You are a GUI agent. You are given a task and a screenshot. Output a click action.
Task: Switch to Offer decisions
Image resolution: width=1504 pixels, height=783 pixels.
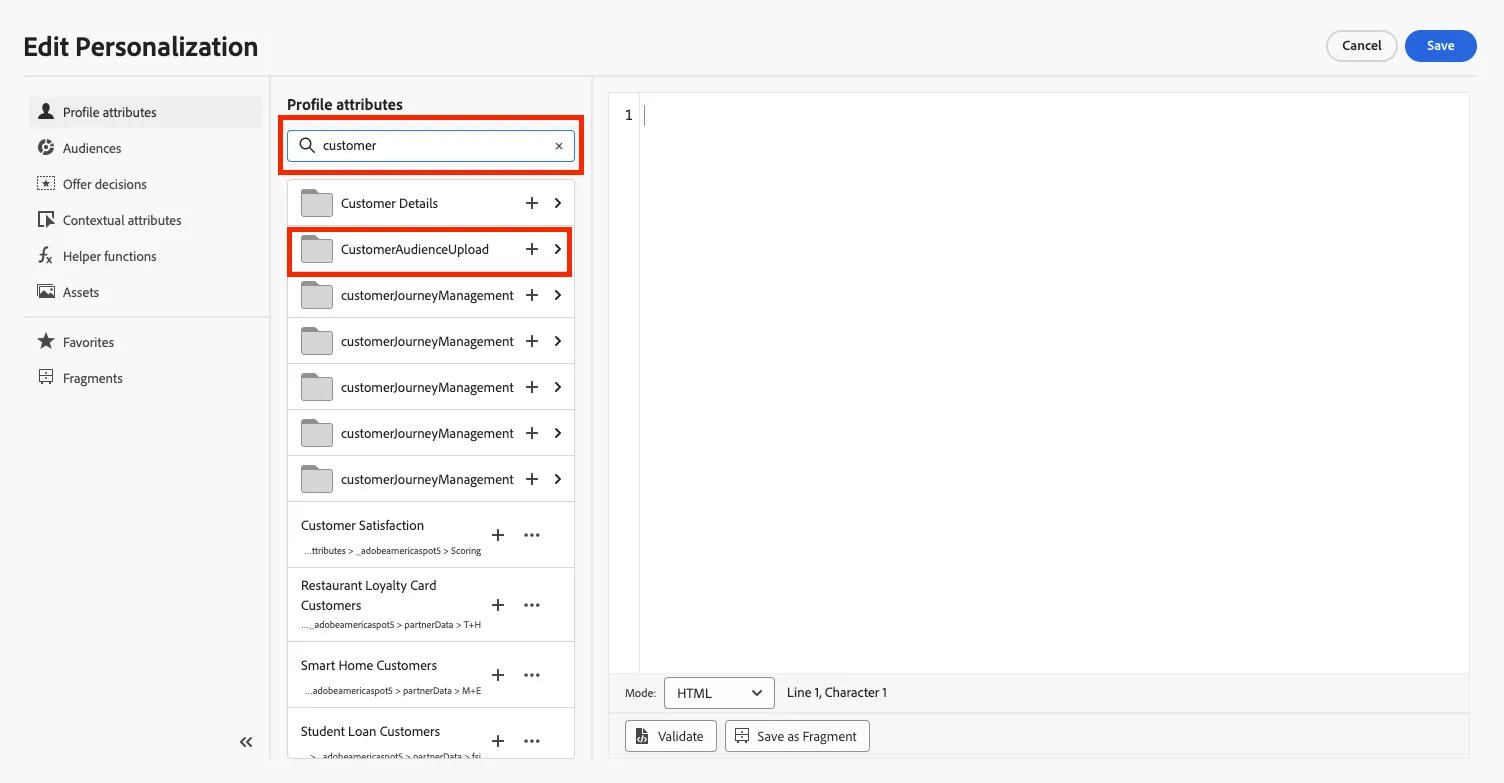[146, 184]
